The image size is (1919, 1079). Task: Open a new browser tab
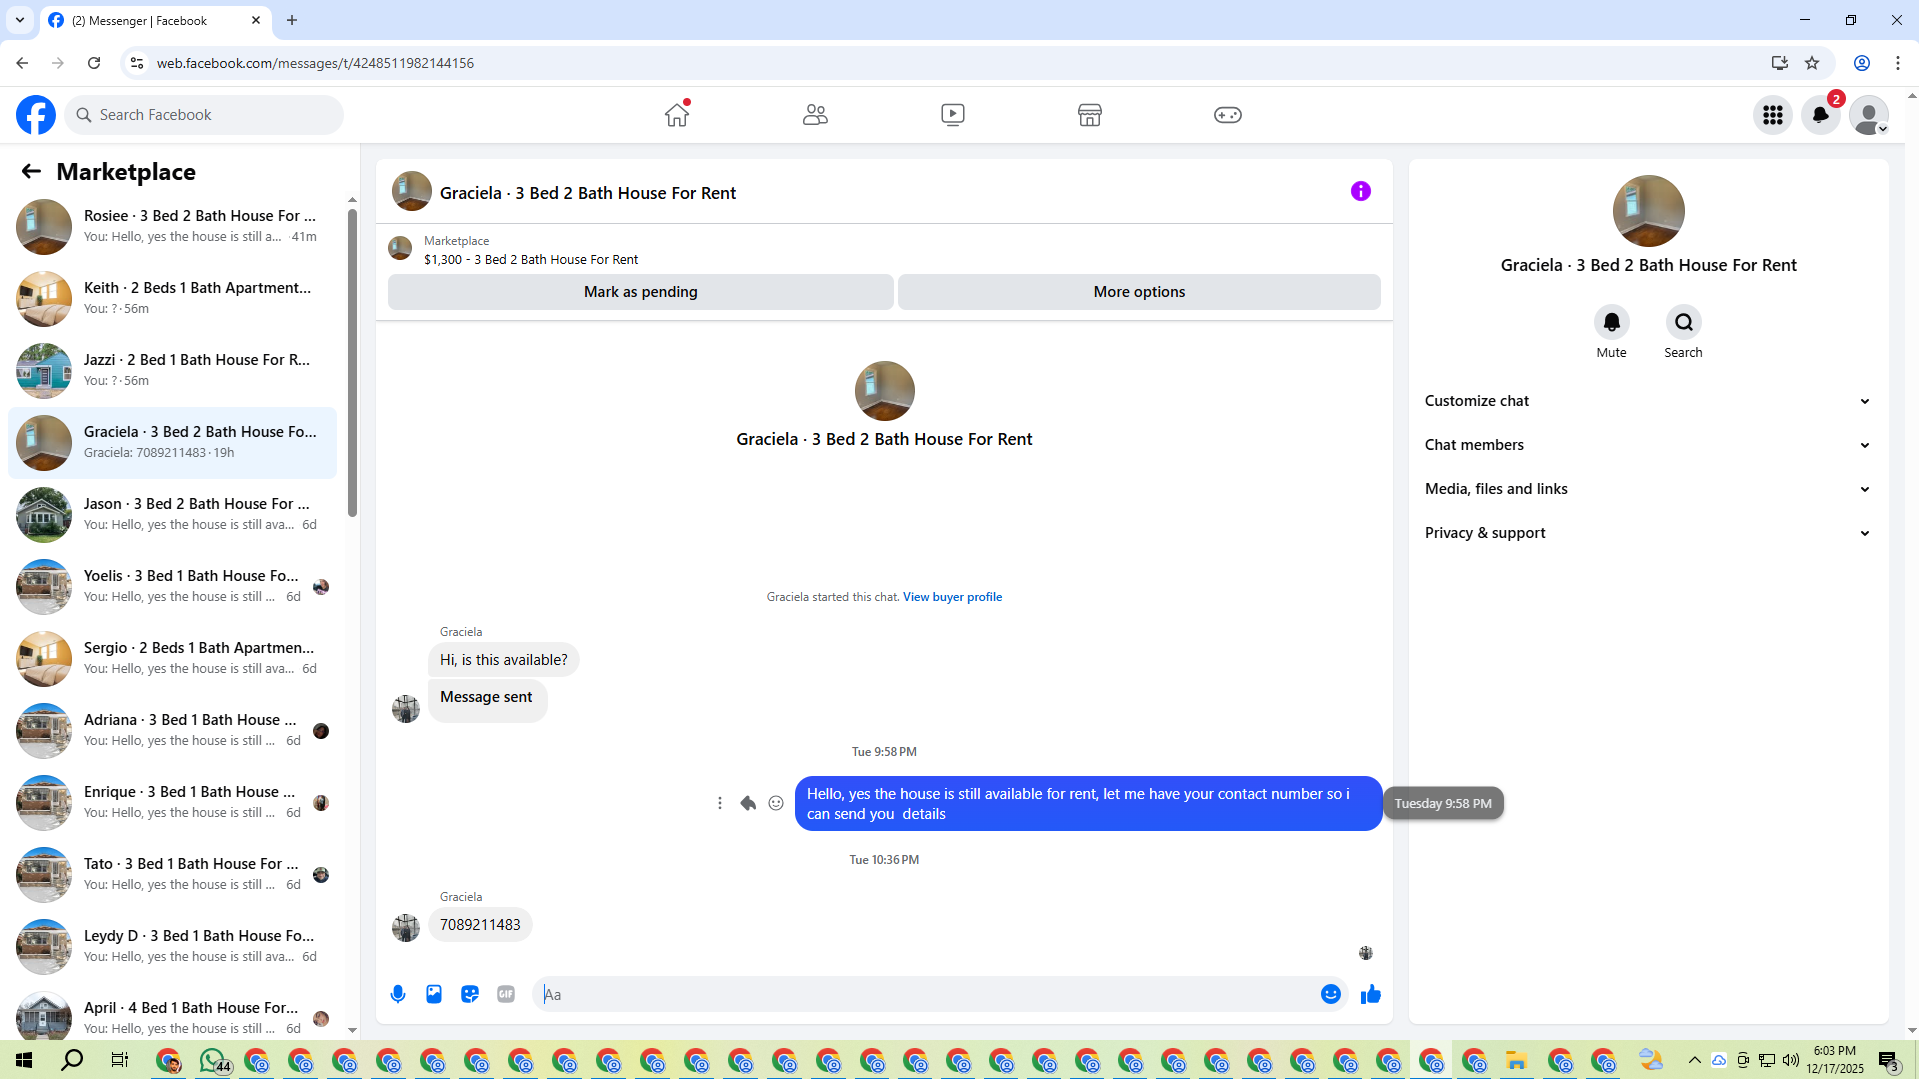[292, 20]
